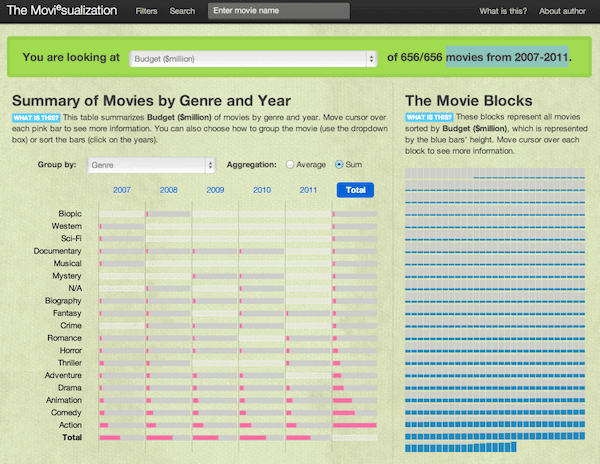This screenshot has width=600, height=464.
Task: Click the Animation row's 2011 bar
Action: click(x=289, y=400)
